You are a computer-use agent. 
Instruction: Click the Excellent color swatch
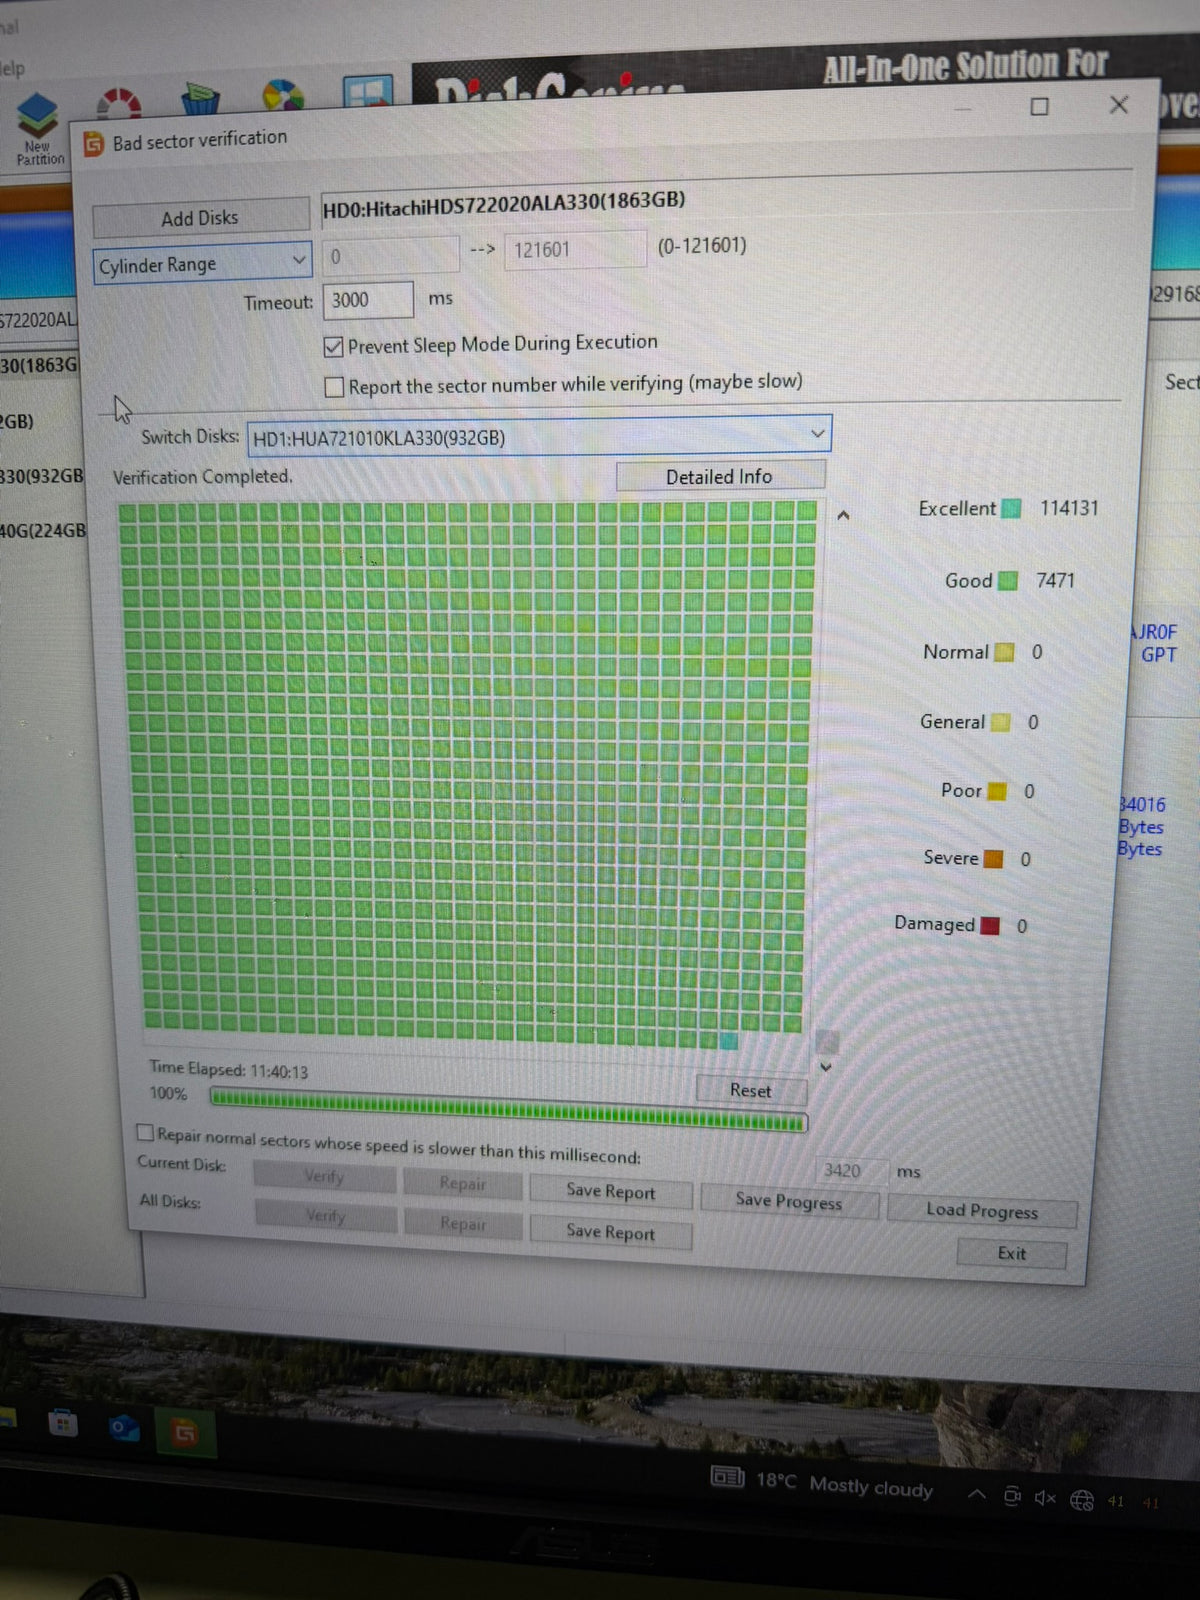click(1011, 508)
